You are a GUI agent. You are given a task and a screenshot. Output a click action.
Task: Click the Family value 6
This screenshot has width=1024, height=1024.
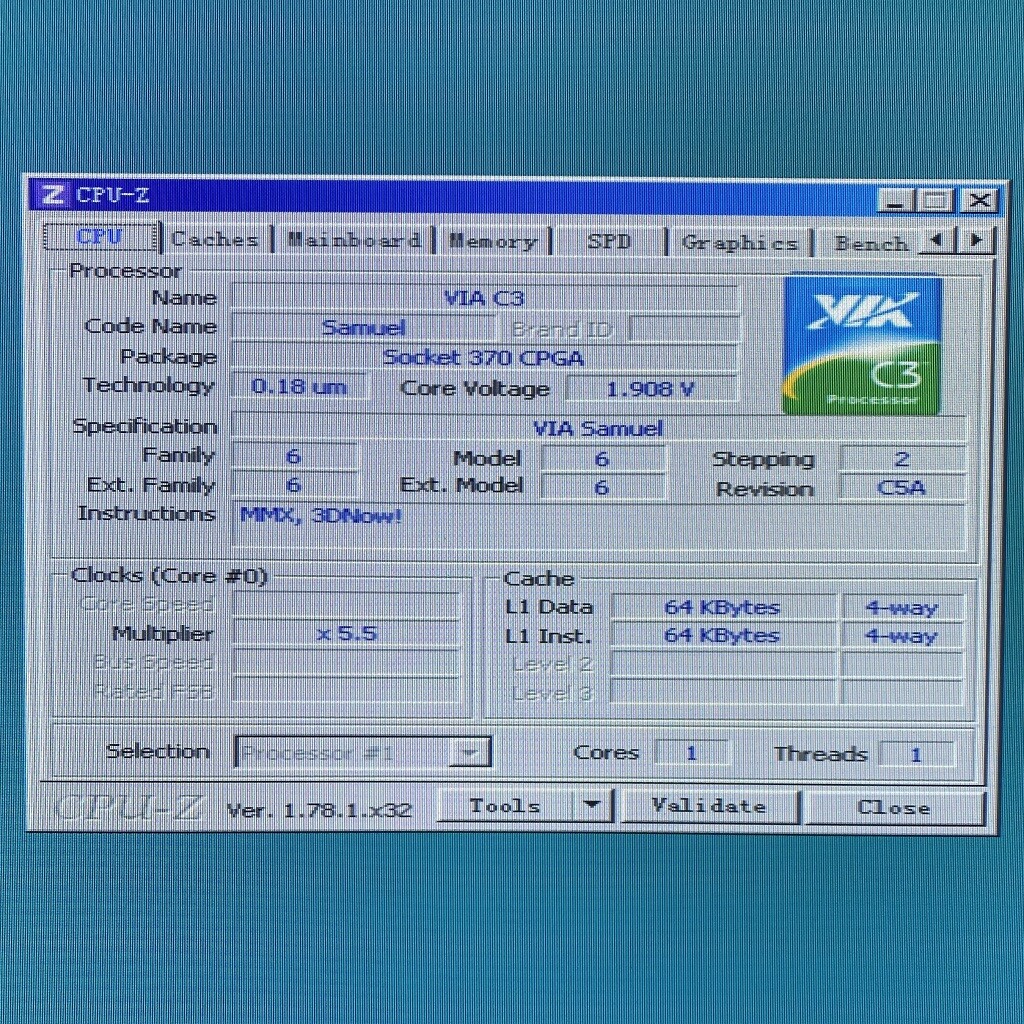(x=294, y=456)
